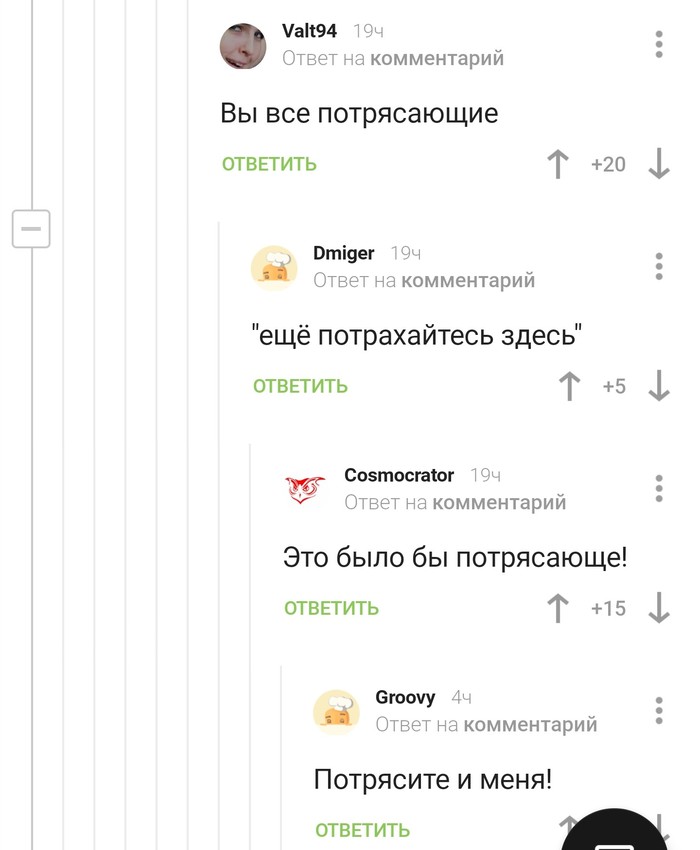This screenshot has width=700, height=850.
Task: Collapse the comment thread with minus button
Action: (x=31, y=230)
